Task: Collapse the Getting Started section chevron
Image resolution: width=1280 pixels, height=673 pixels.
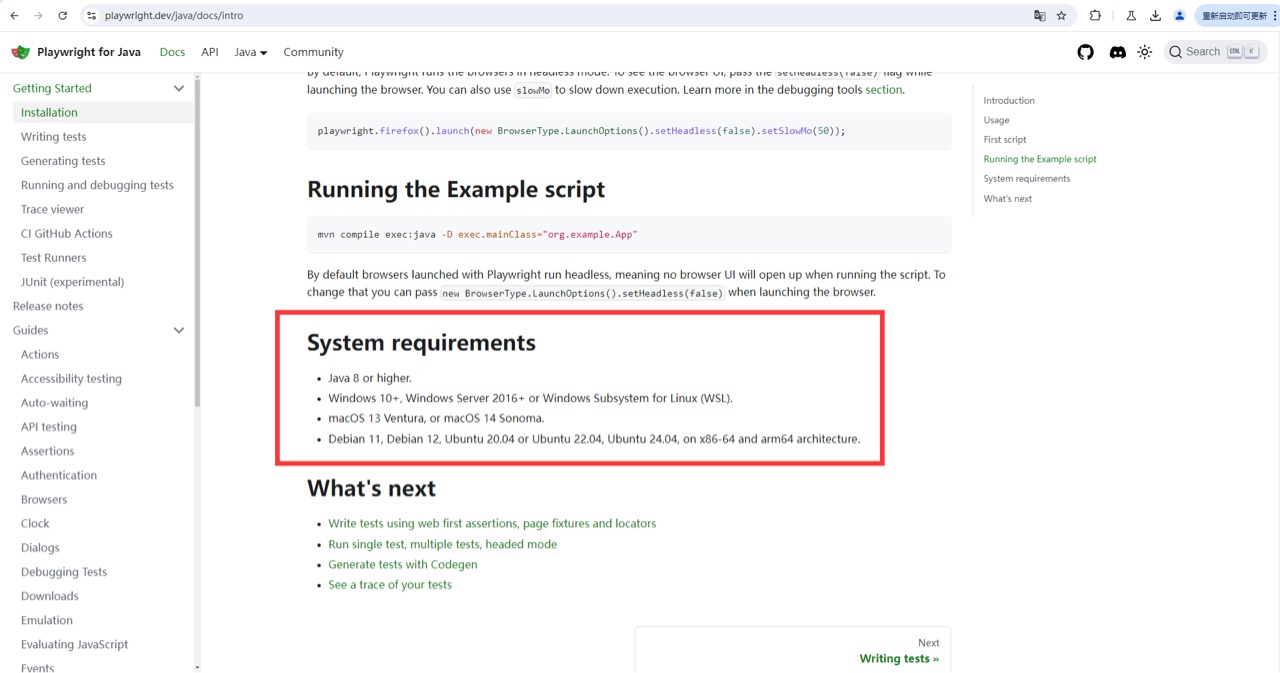Action: [x=179, y=88]
